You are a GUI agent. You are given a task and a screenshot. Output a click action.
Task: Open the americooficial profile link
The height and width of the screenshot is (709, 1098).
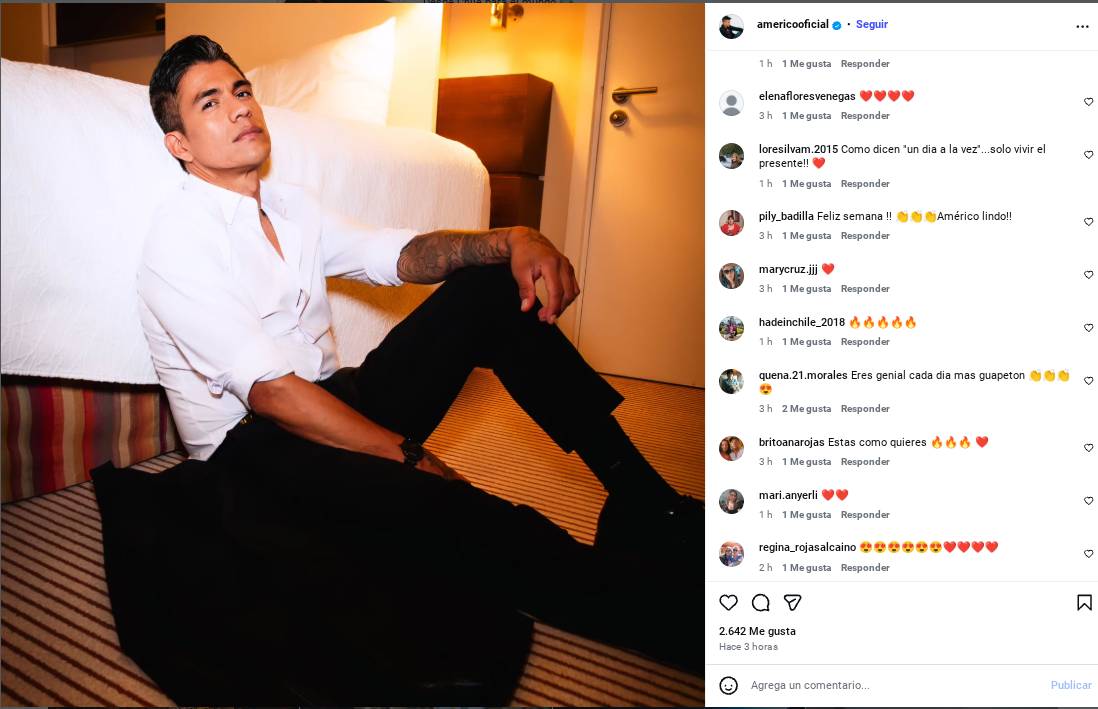pos(793,25)
